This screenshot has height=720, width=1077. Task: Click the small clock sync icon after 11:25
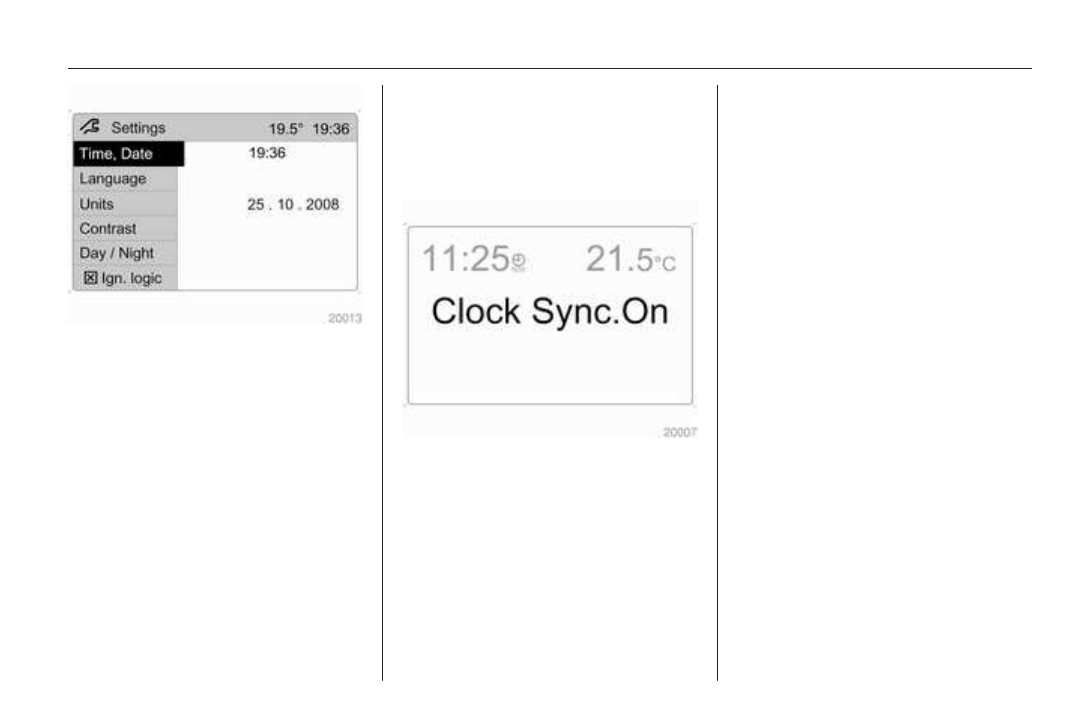[x=518, y=263]
